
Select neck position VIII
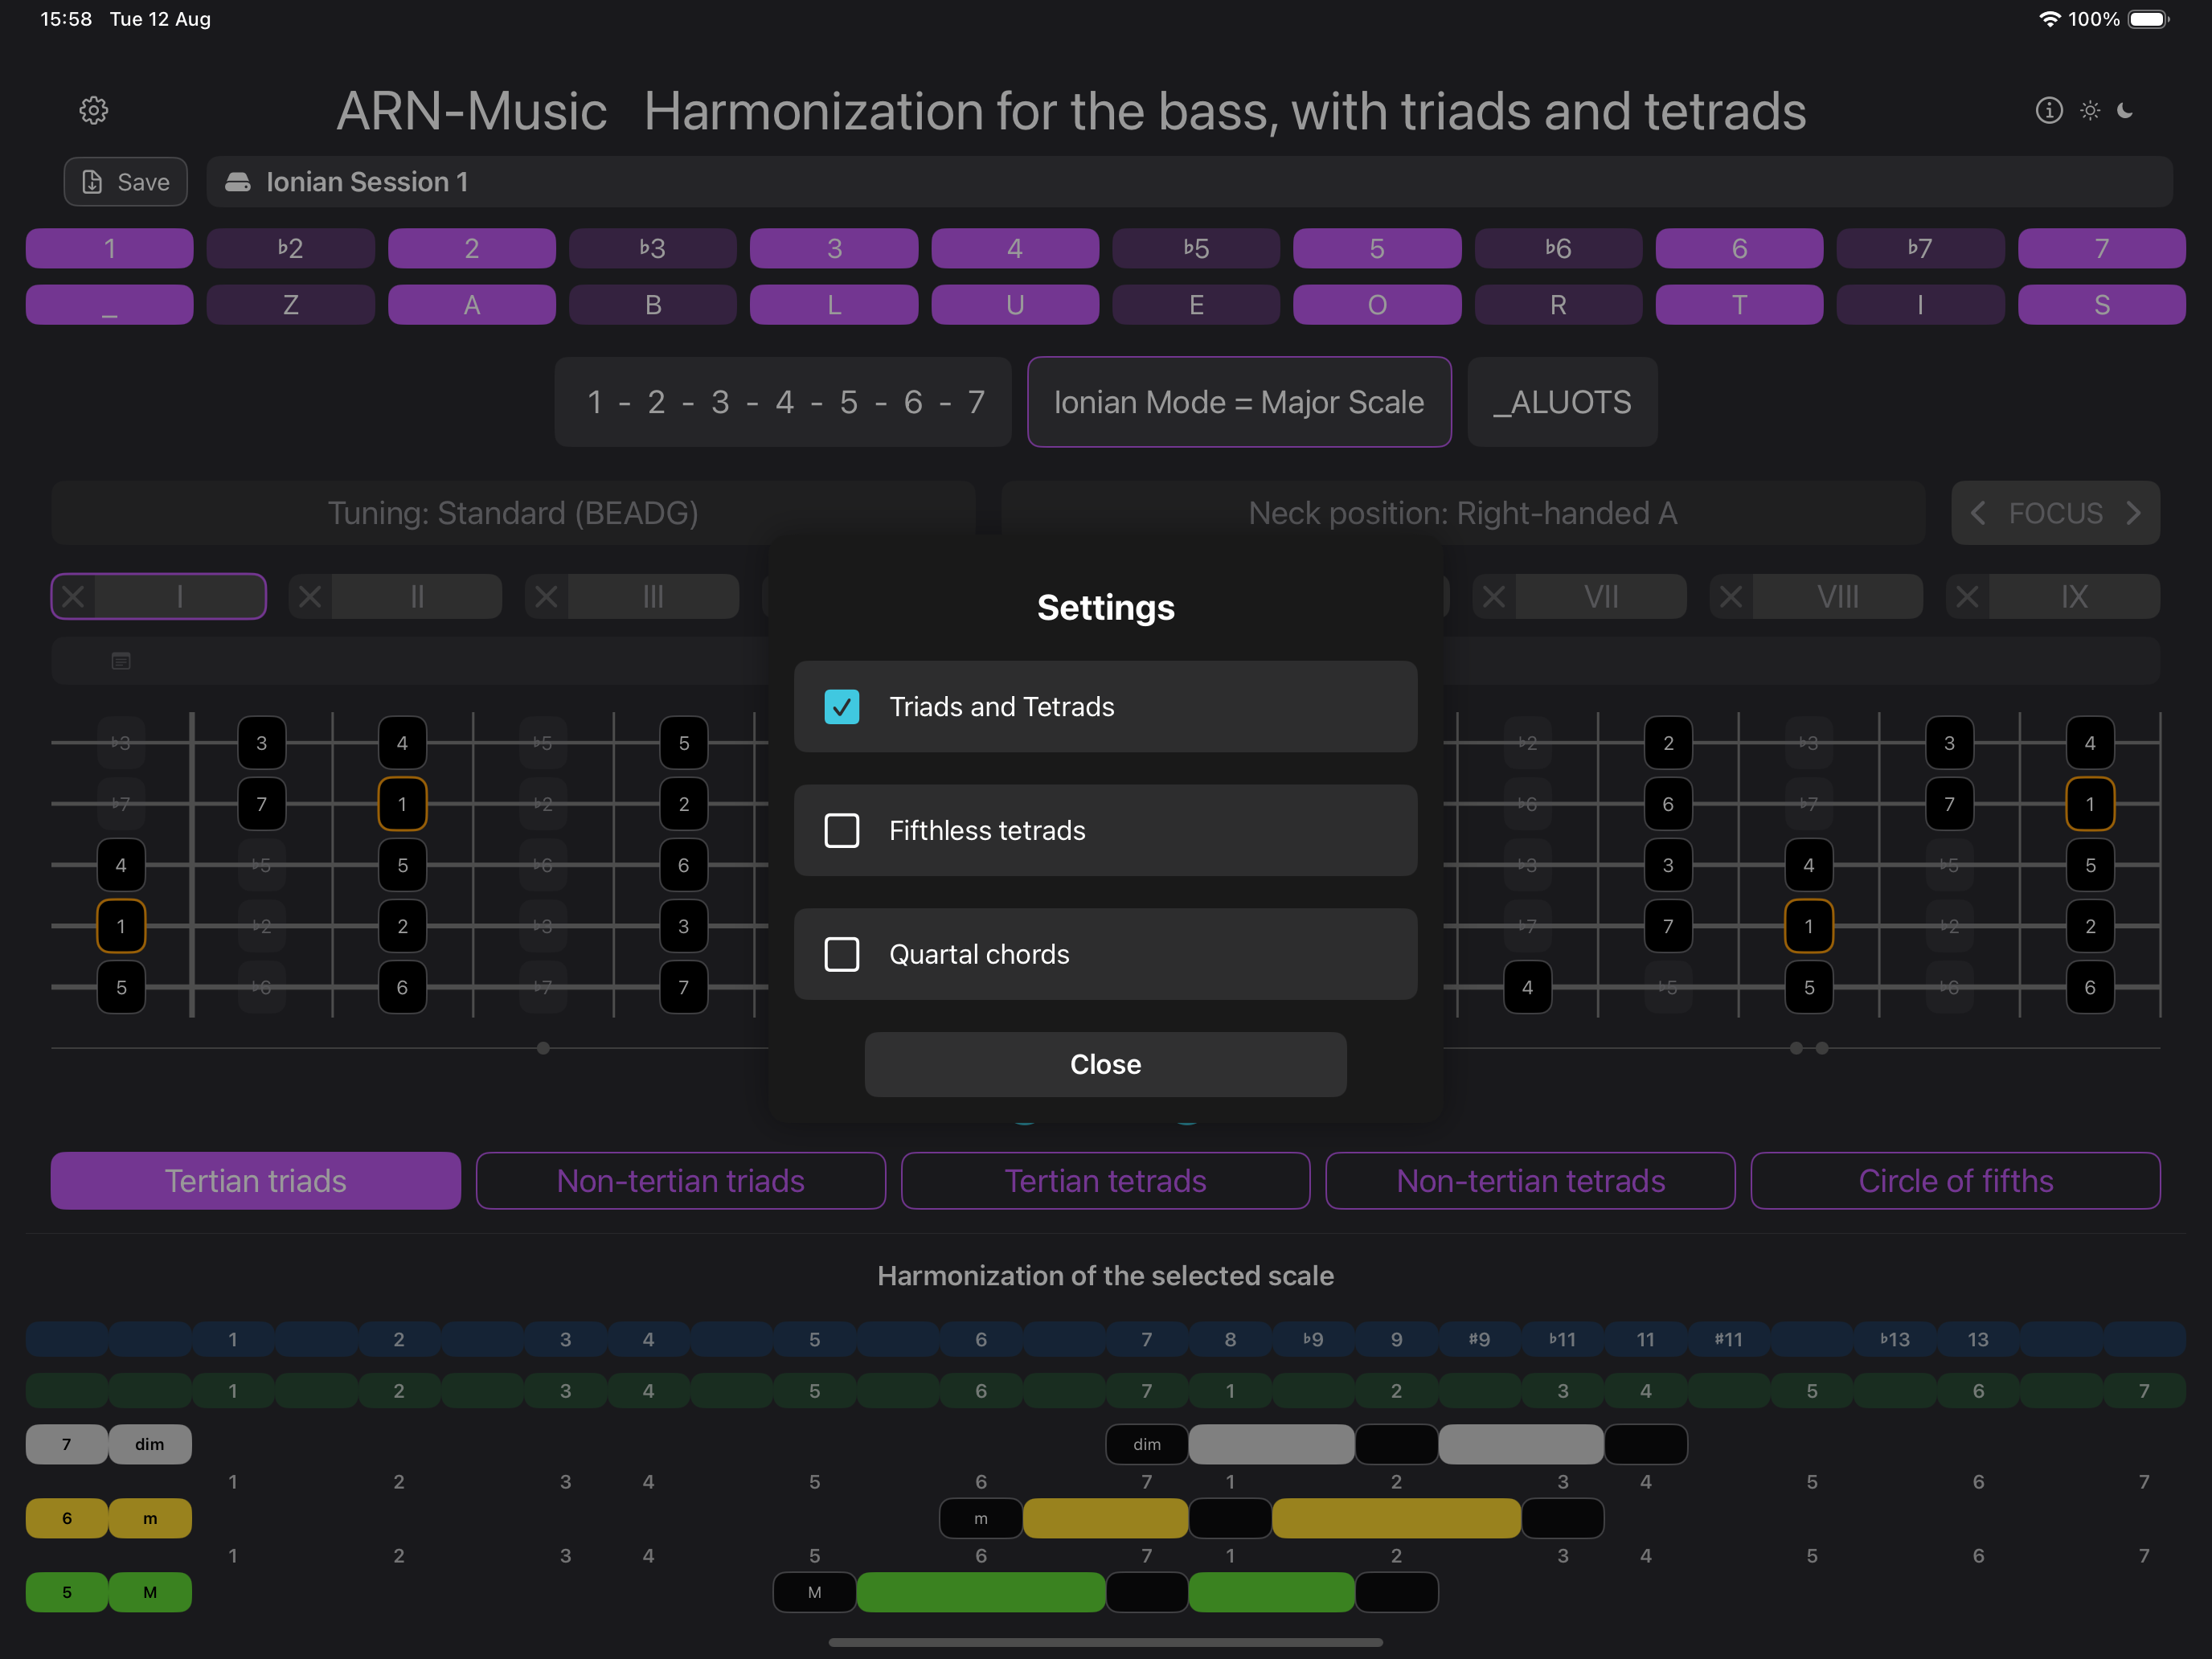pyautogui.click(x=1838, y=597)
